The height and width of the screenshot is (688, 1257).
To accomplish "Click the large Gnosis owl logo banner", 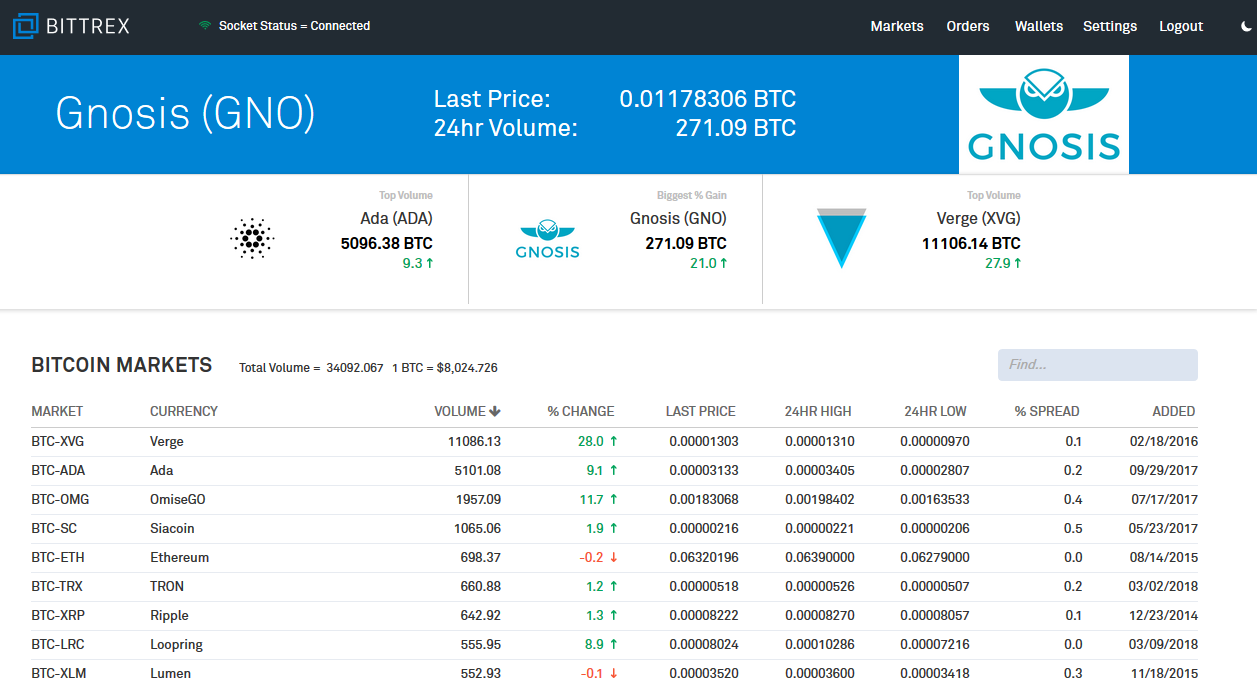I will (x=1044, y=115).
